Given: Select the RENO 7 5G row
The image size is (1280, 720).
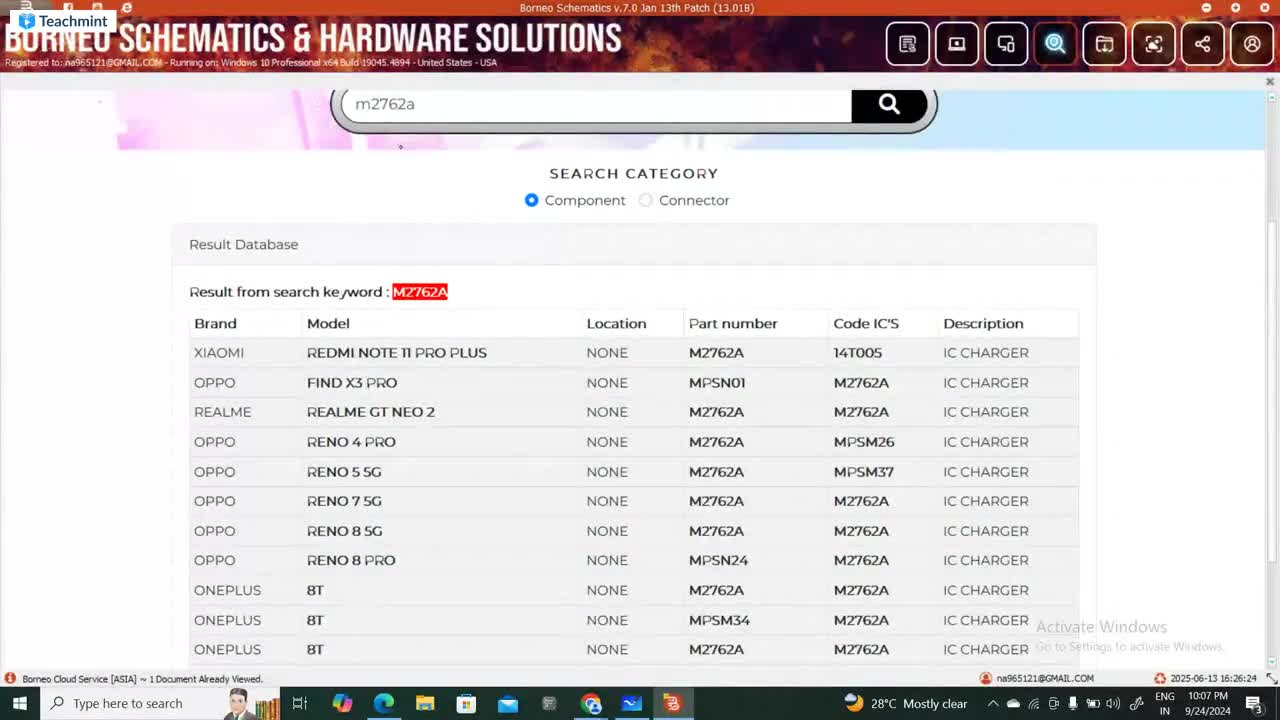Looking at the screenshot, I should (634, 501).
